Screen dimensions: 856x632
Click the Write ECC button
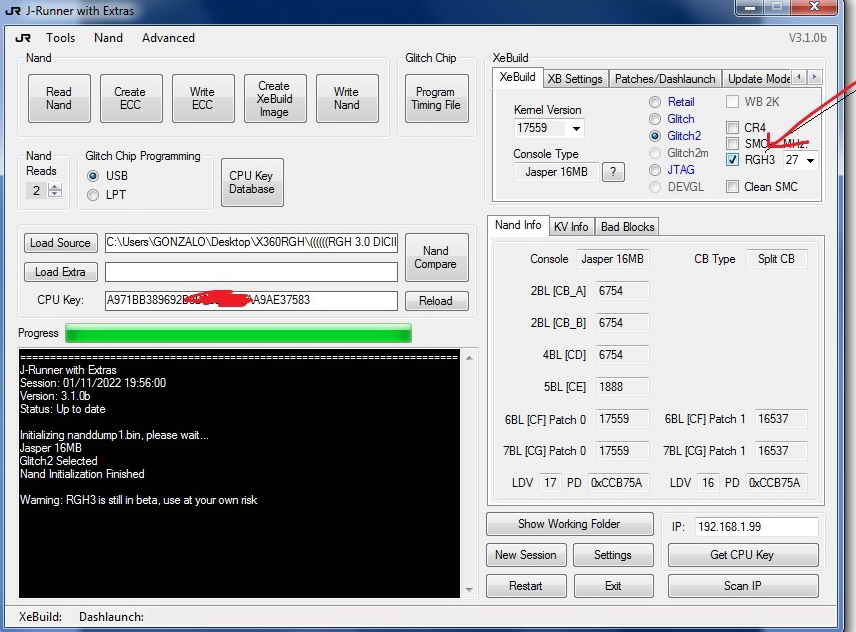[x=203, y=98]
